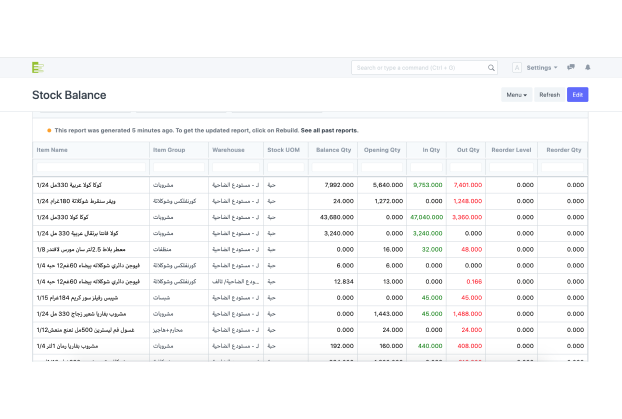622x419 pixels.
Task: Open the Settings dropdown
Action: point(541,67)
